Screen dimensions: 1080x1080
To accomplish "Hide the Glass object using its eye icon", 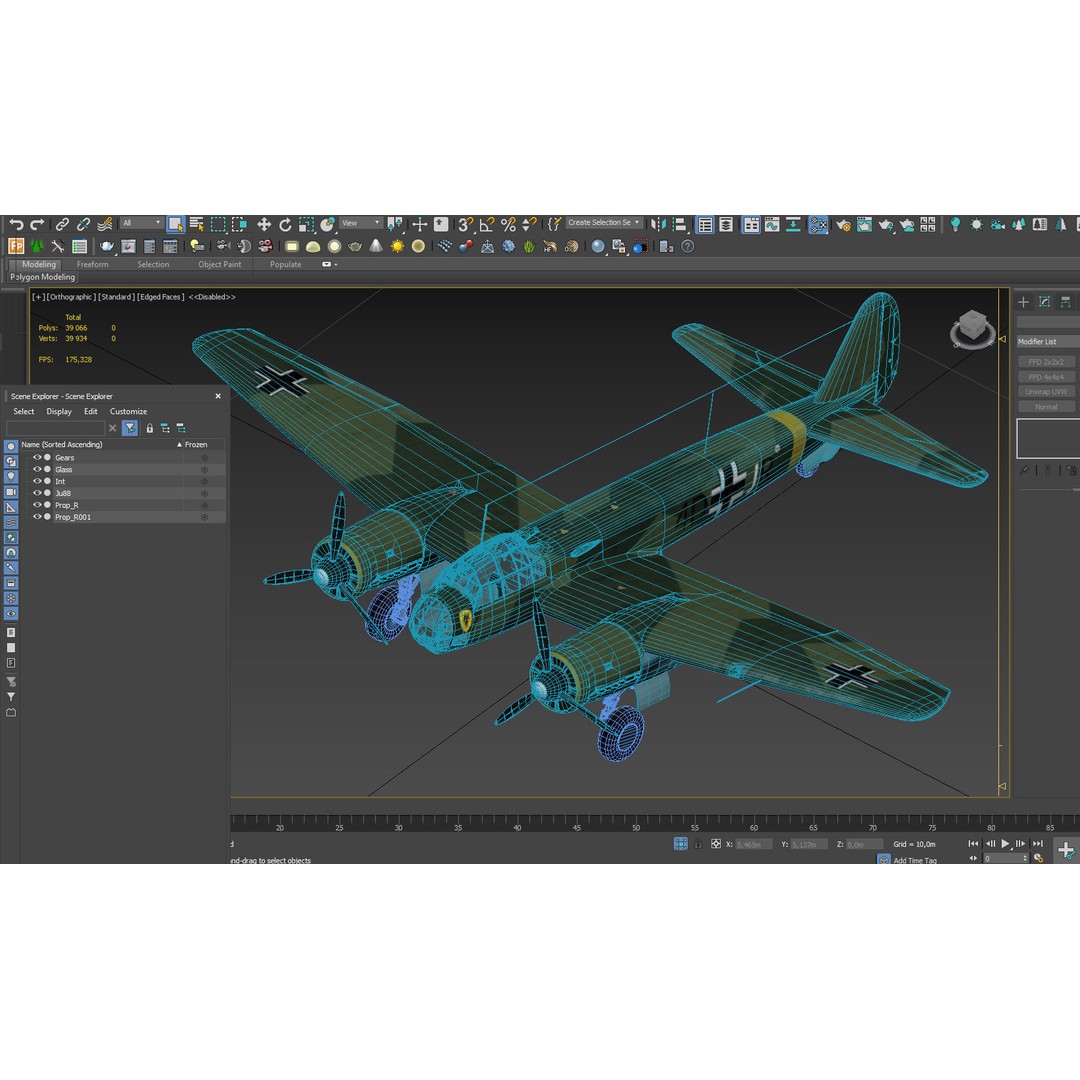I will (x=37, y=469).
